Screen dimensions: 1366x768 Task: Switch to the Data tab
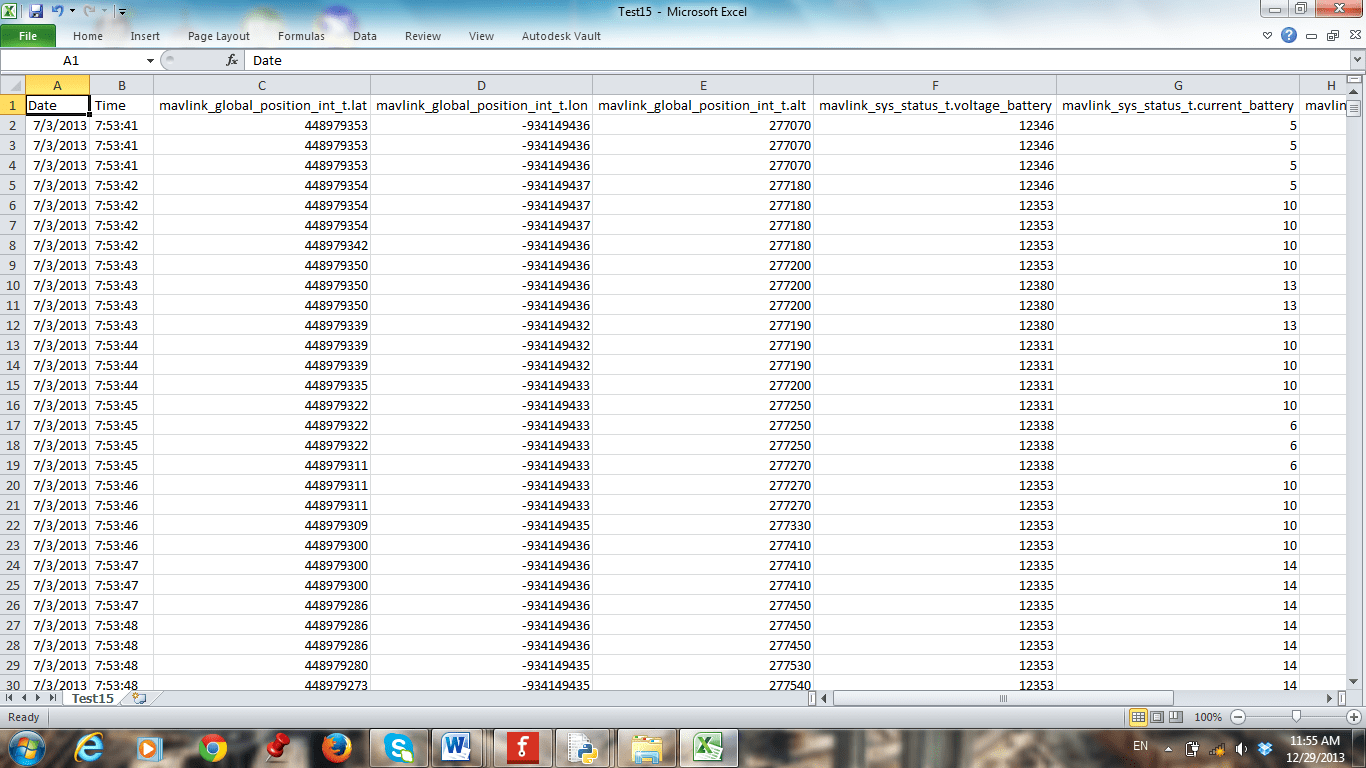click(x=365, y=36)
